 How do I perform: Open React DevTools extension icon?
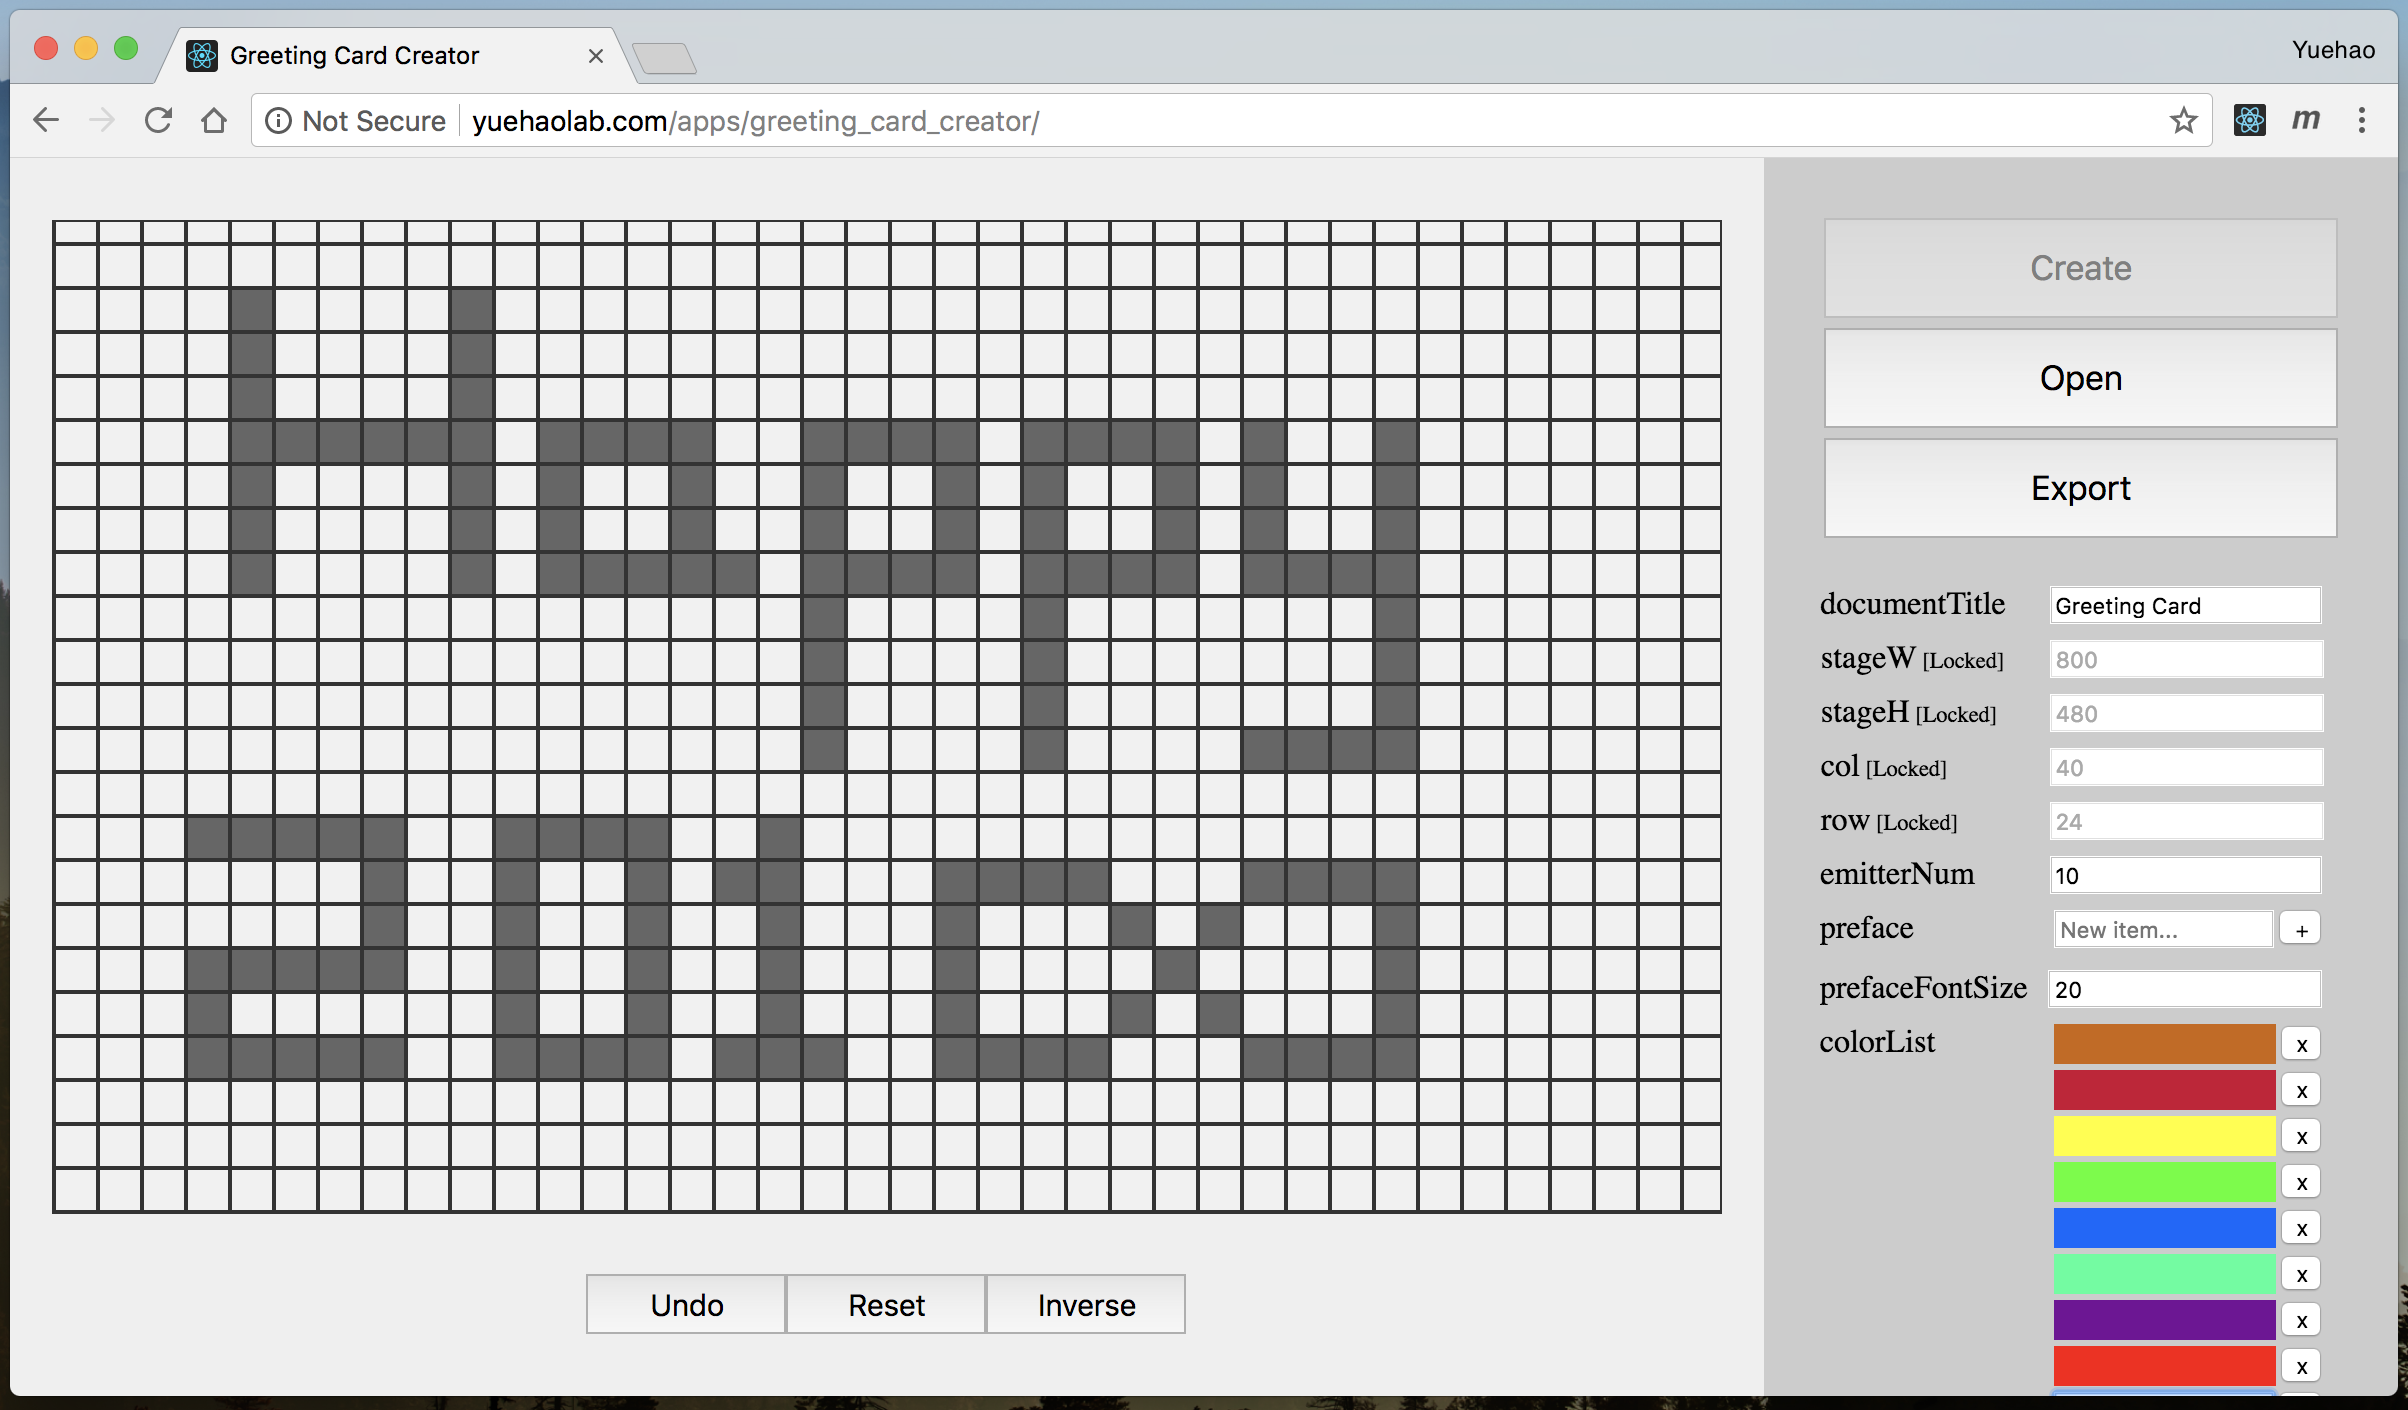pos(2249,121)
